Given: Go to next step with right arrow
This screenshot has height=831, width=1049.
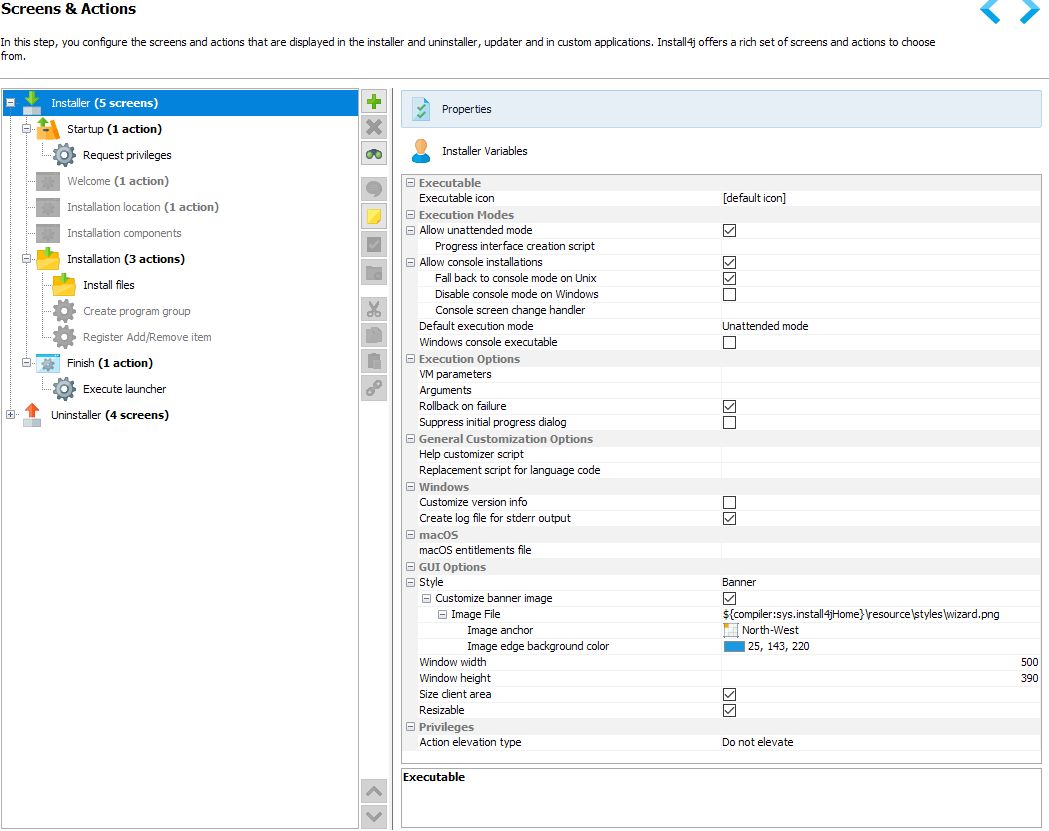Looking at the screenshot, I should 1029,11.
